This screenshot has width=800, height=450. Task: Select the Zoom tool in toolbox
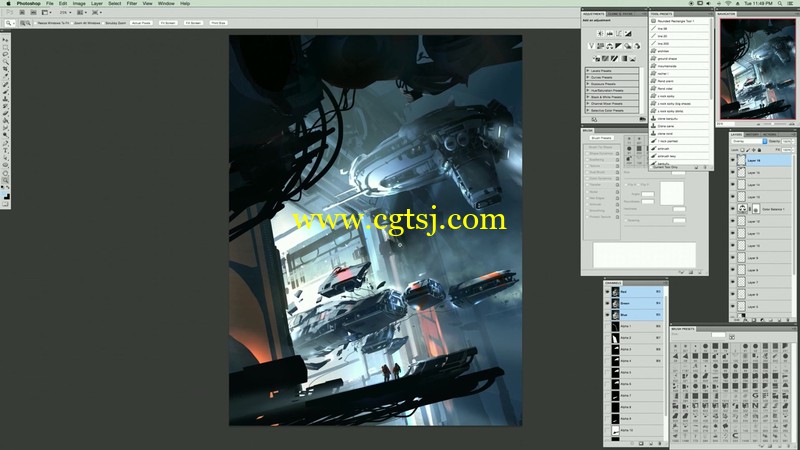(x=6, y=181)
